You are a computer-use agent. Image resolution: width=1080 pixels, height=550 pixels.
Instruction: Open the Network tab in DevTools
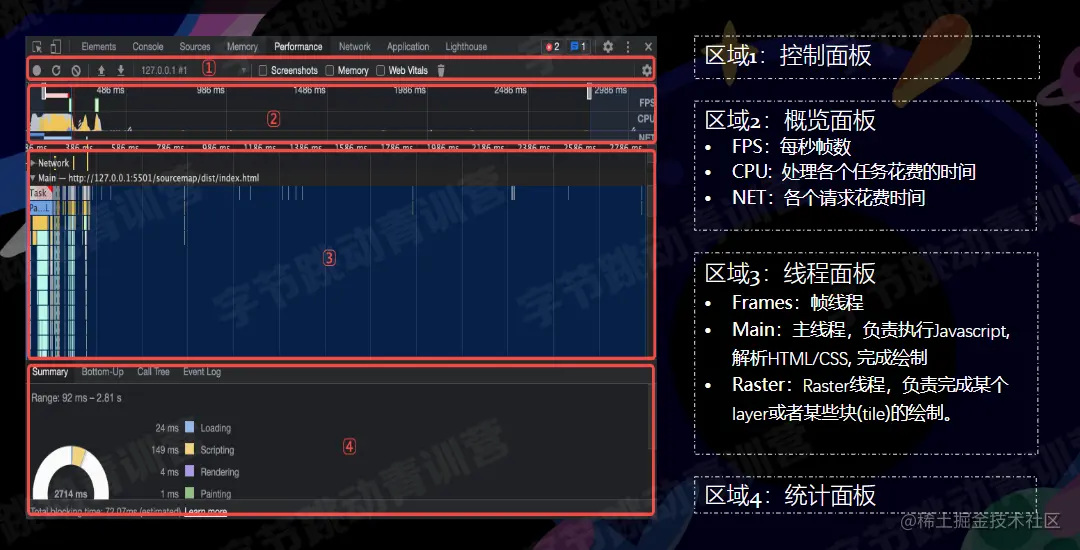pyautogui.click(x=355, y=47)
